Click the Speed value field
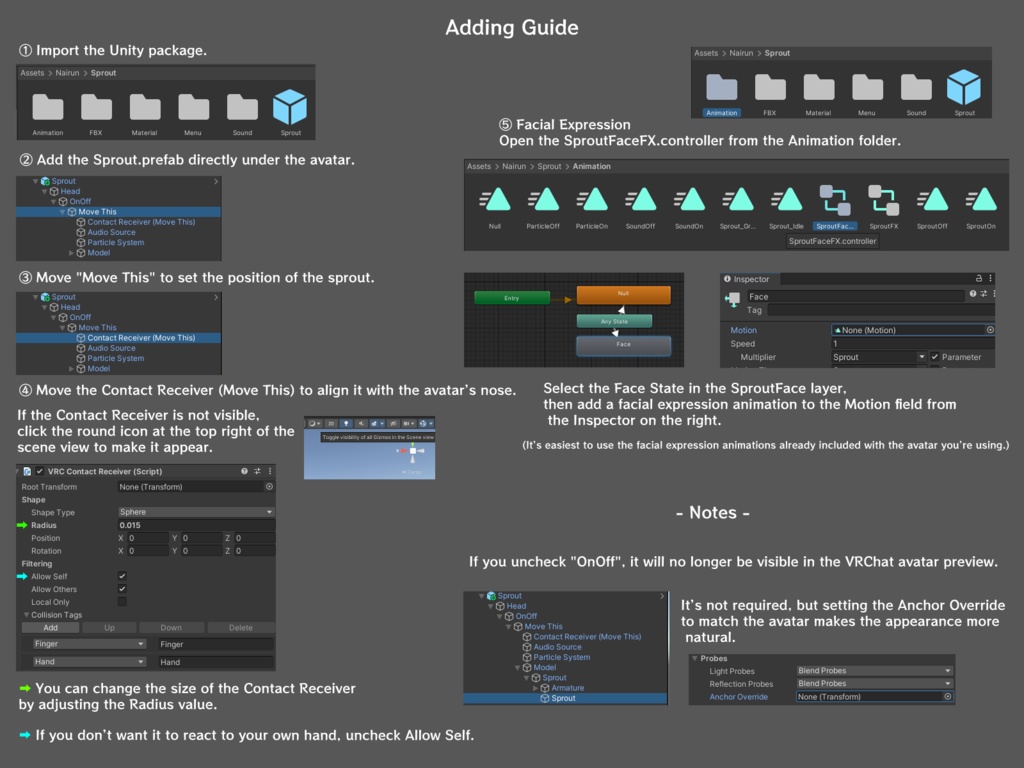 [912, 344]
